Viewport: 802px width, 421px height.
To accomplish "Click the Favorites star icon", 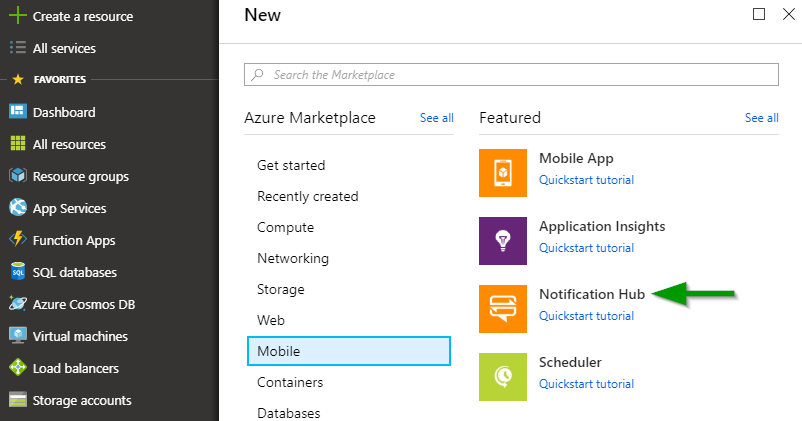I will coord(18,79).
